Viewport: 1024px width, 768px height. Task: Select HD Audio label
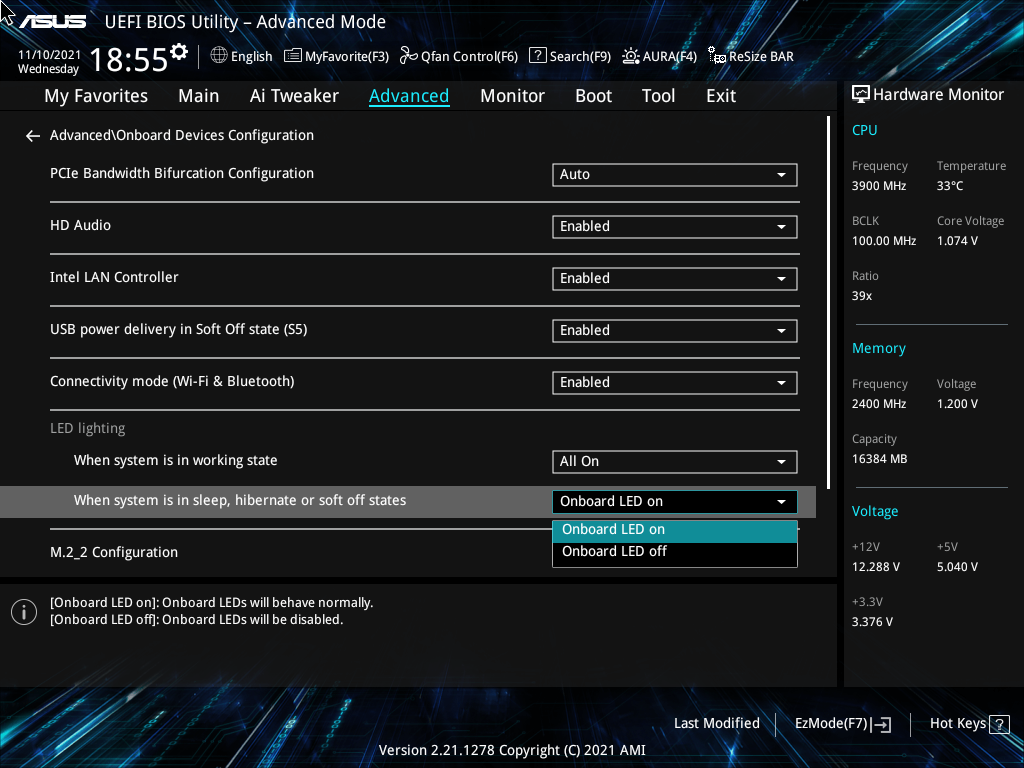80,225
